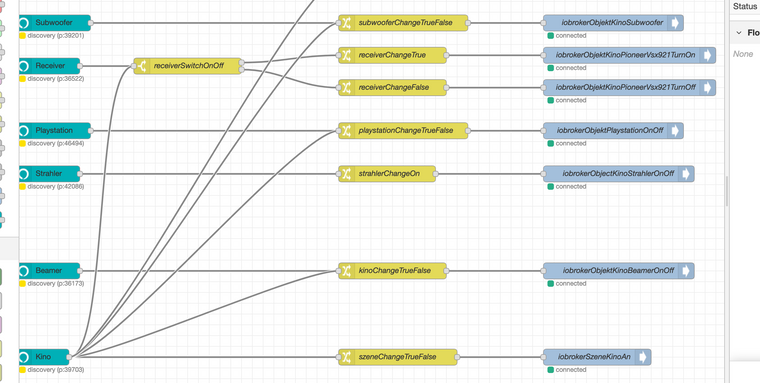Select the Beamer input node
Image resolution: width=760 pixels, height=383 pixels.
click(x=49, y=271)
